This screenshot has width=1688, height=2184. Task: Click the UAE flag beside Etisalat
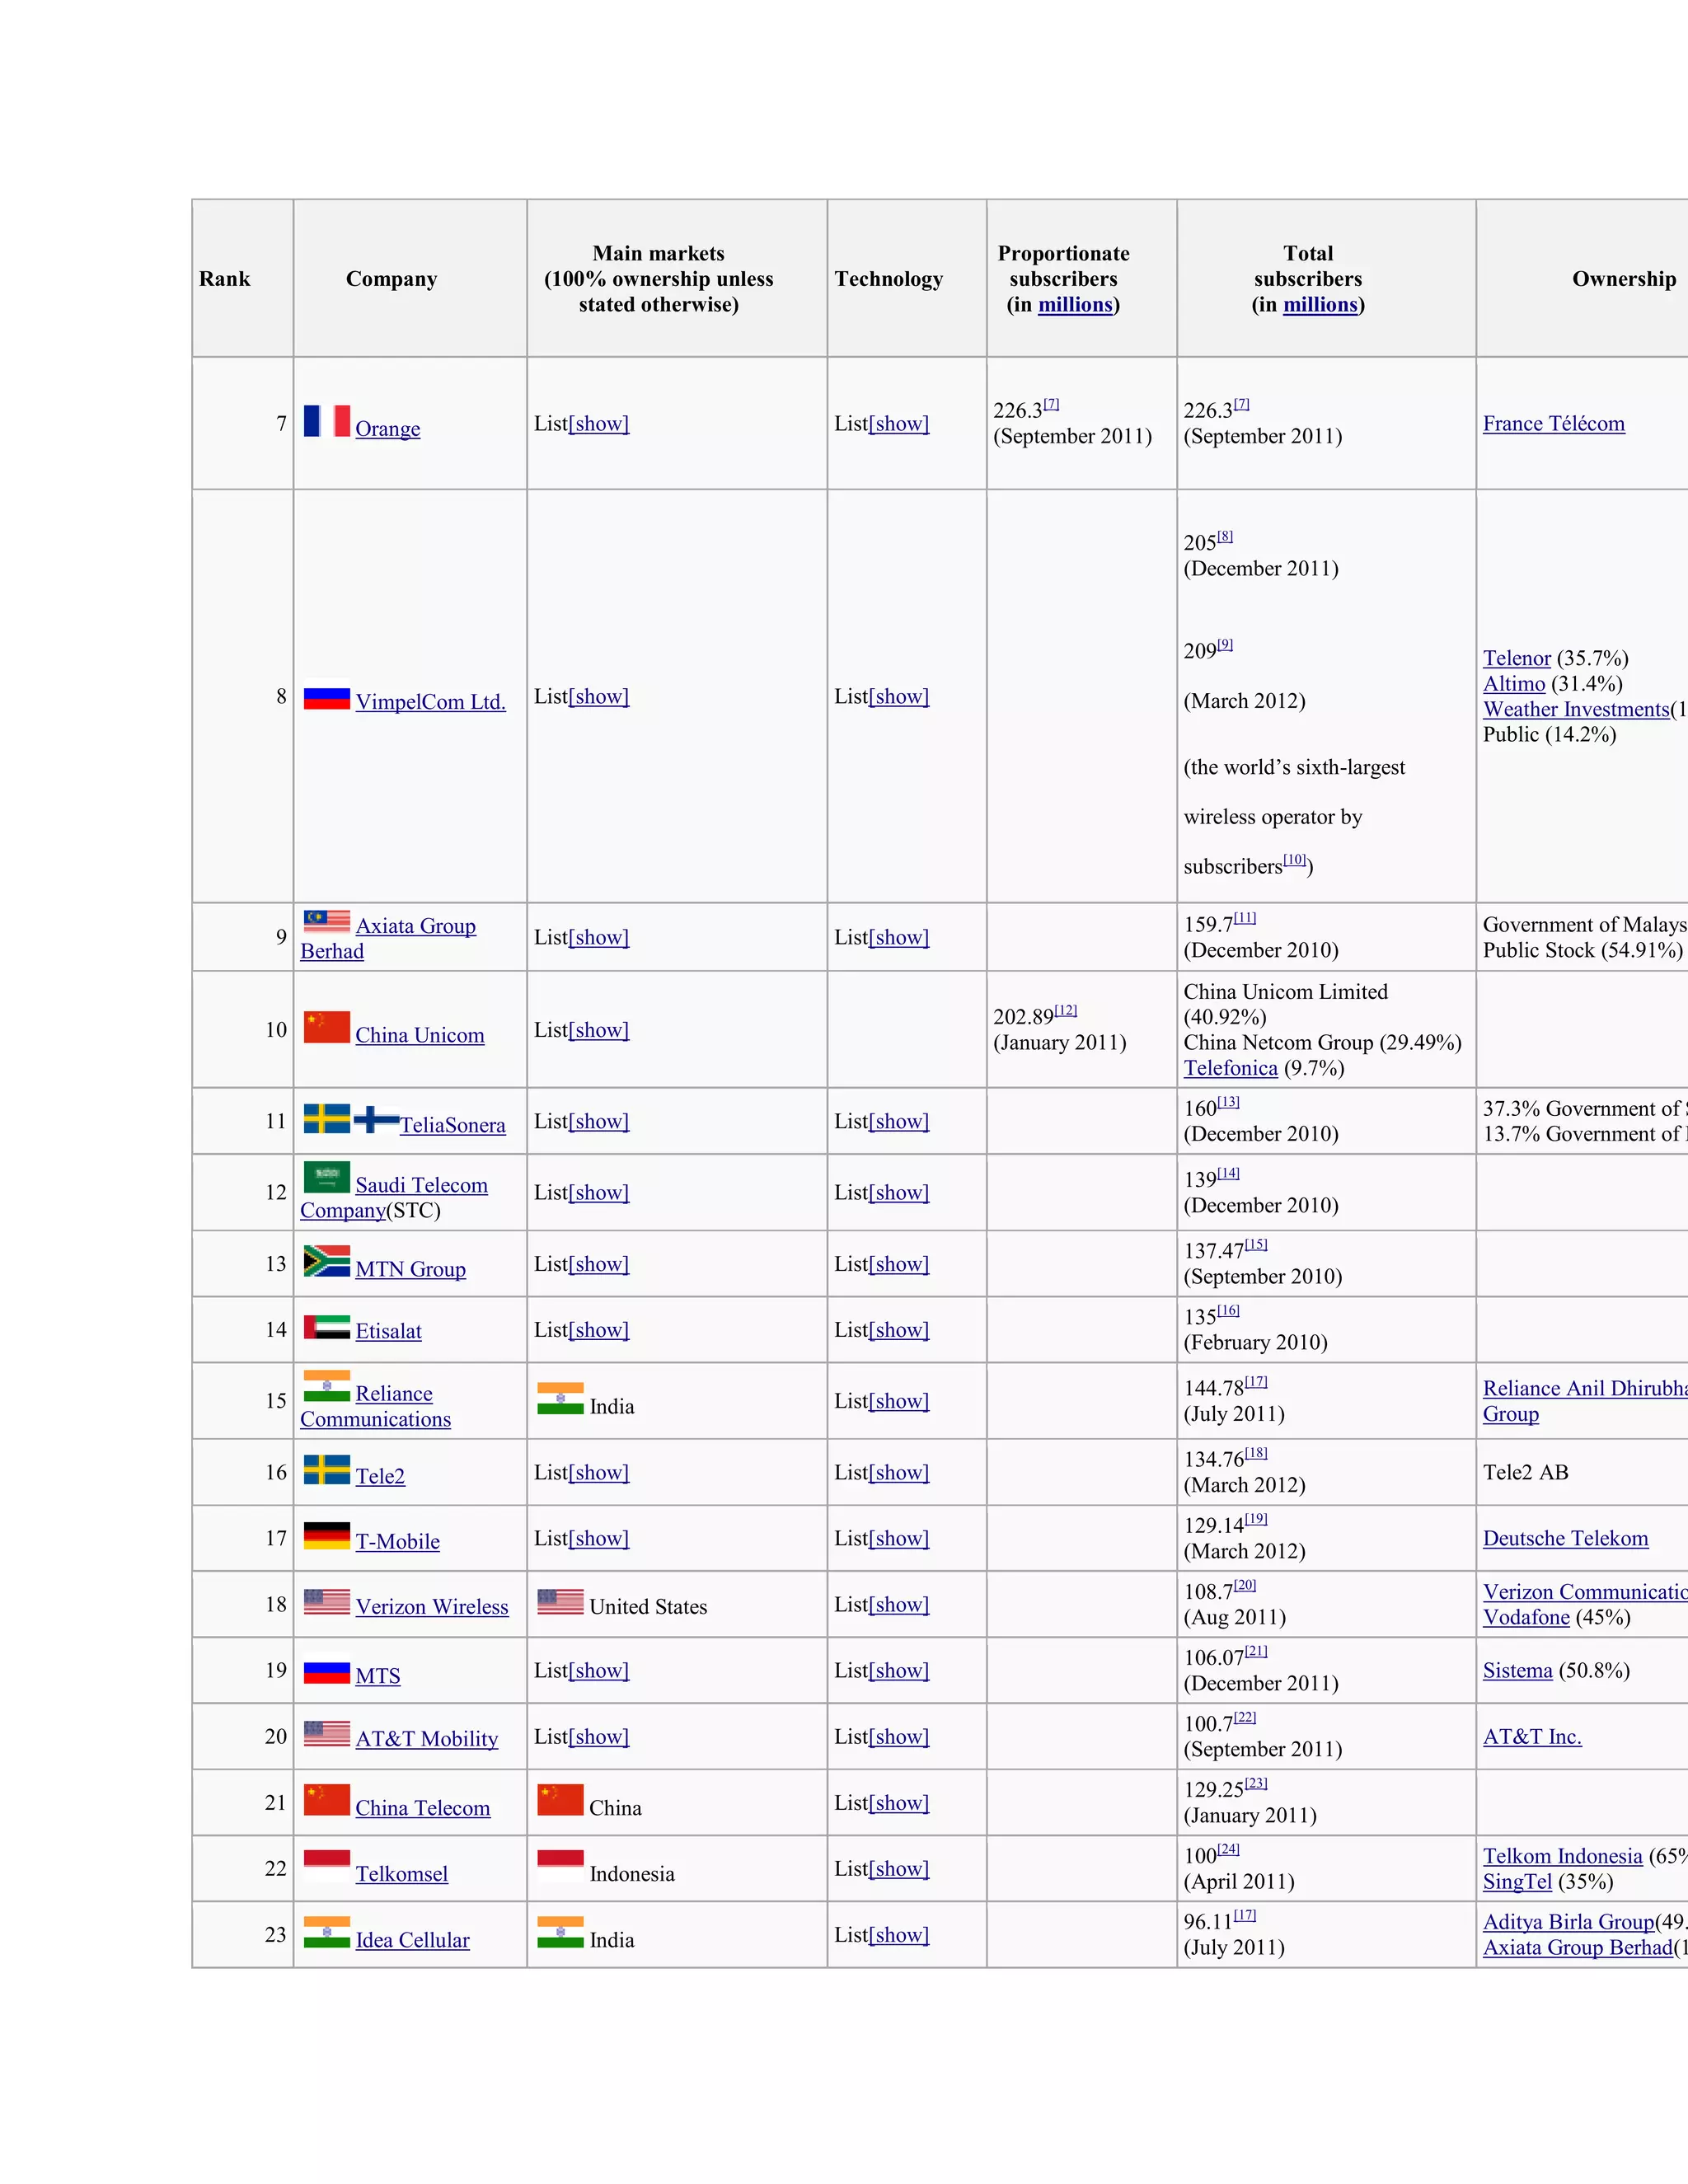pyautogui.click(x=327, y=1327)
